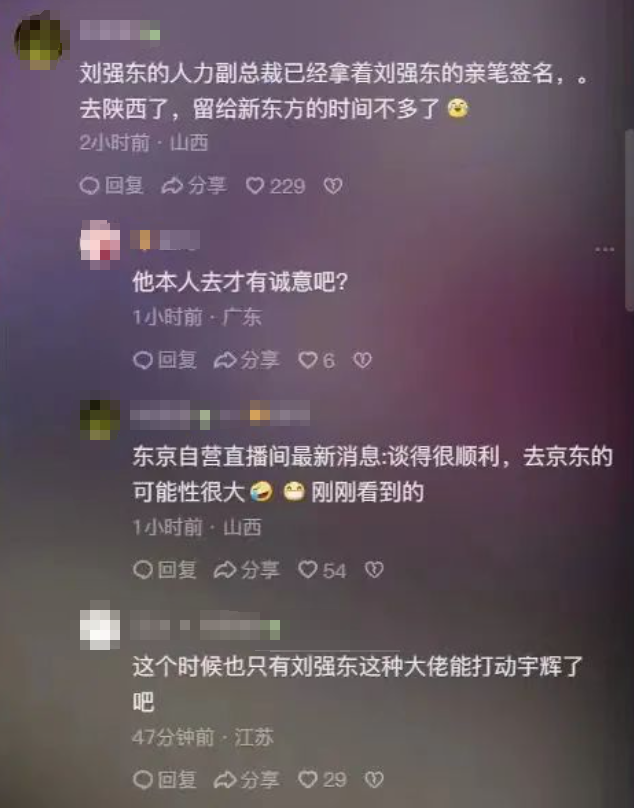Dislike the comment from 广东
Image resolution: width=634 pixels, height=808 pixels.
coord(362,360)
